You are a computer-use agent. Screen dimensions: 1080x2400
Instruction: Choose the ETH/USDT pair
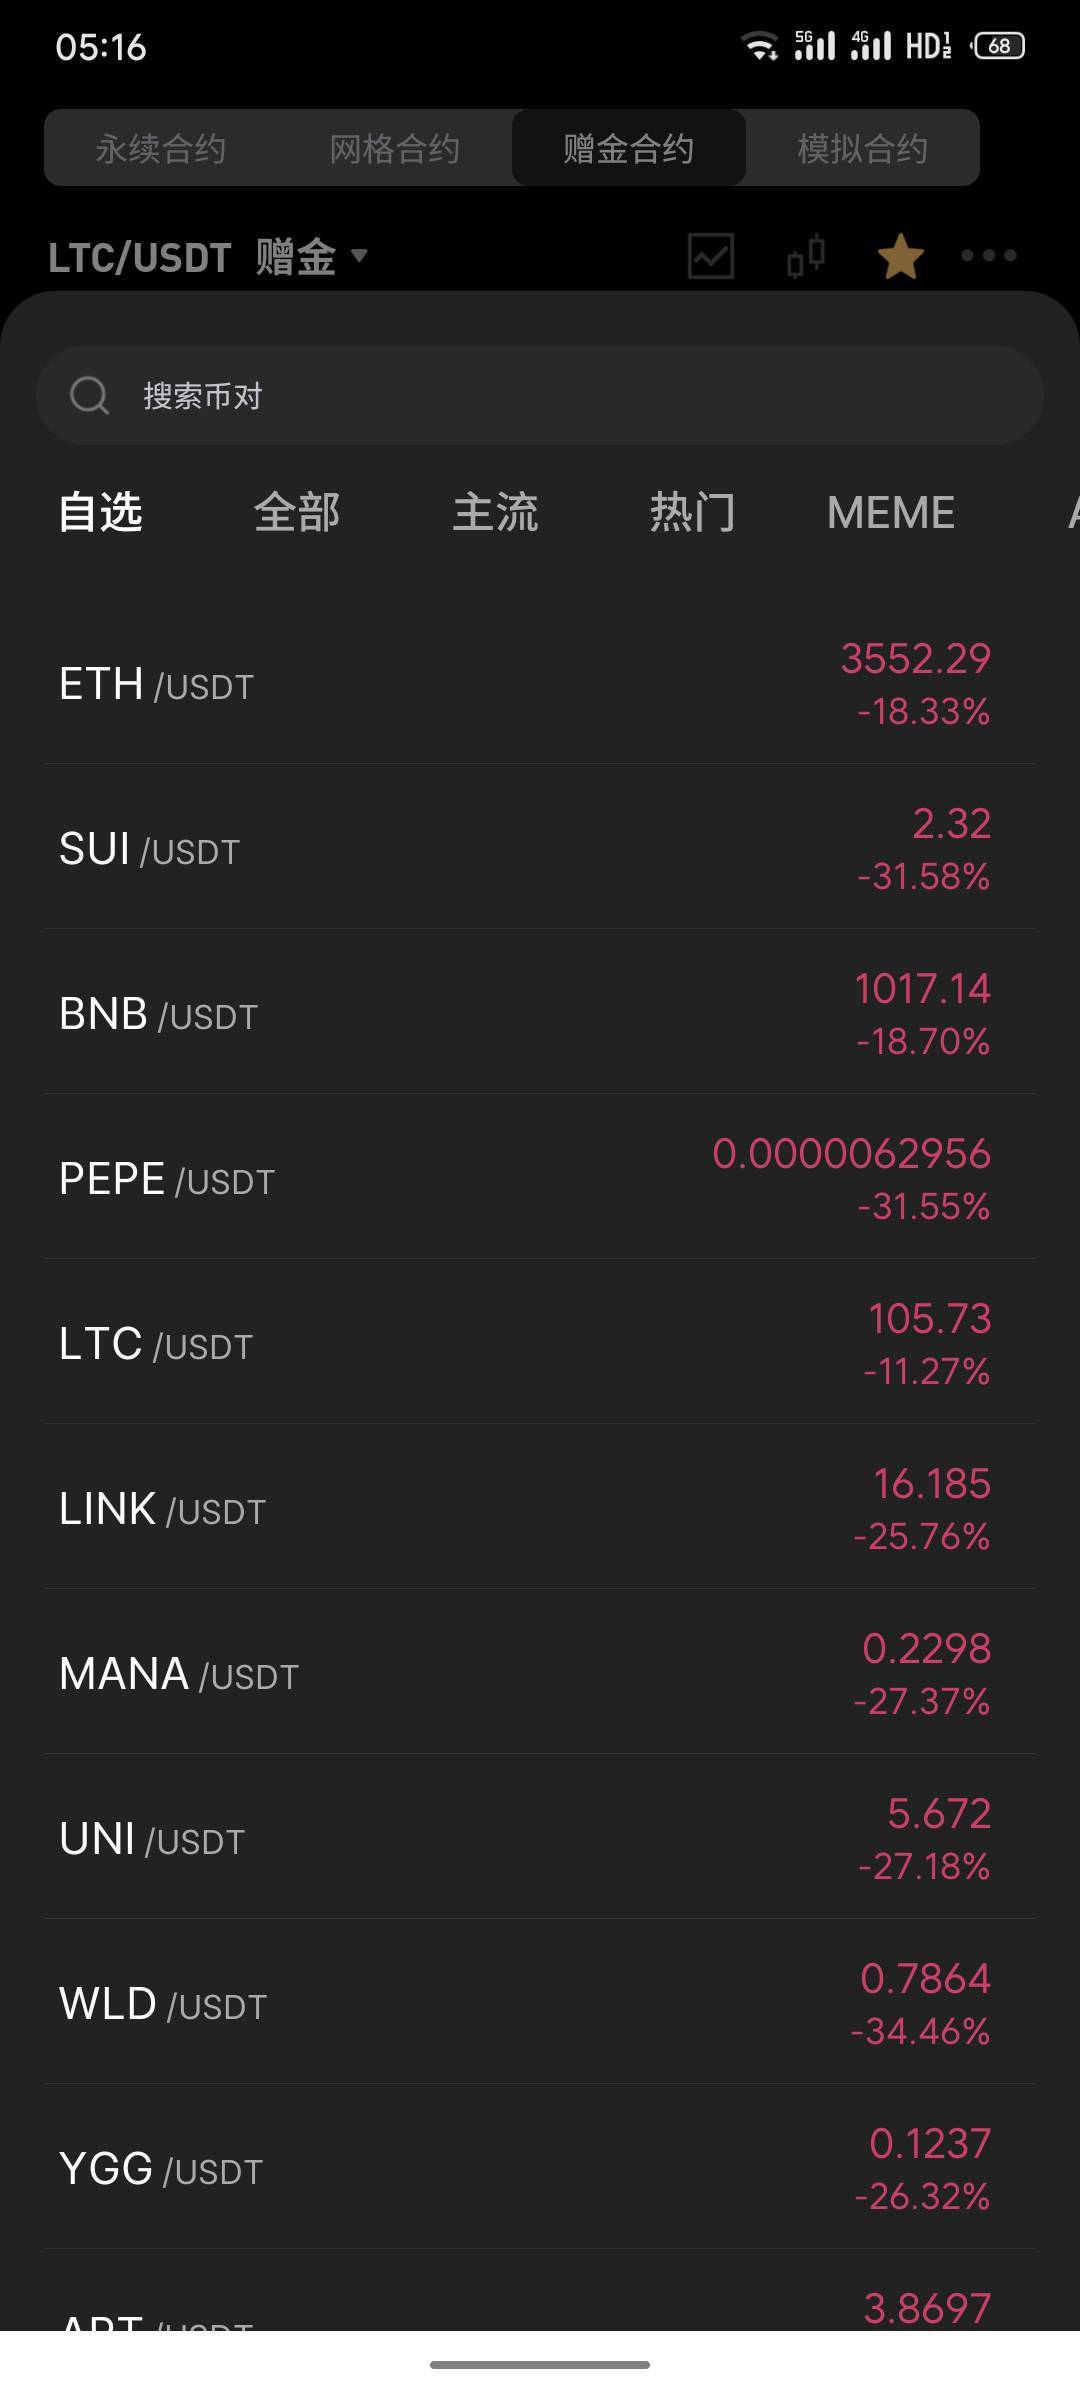click(x=540, y=685)
